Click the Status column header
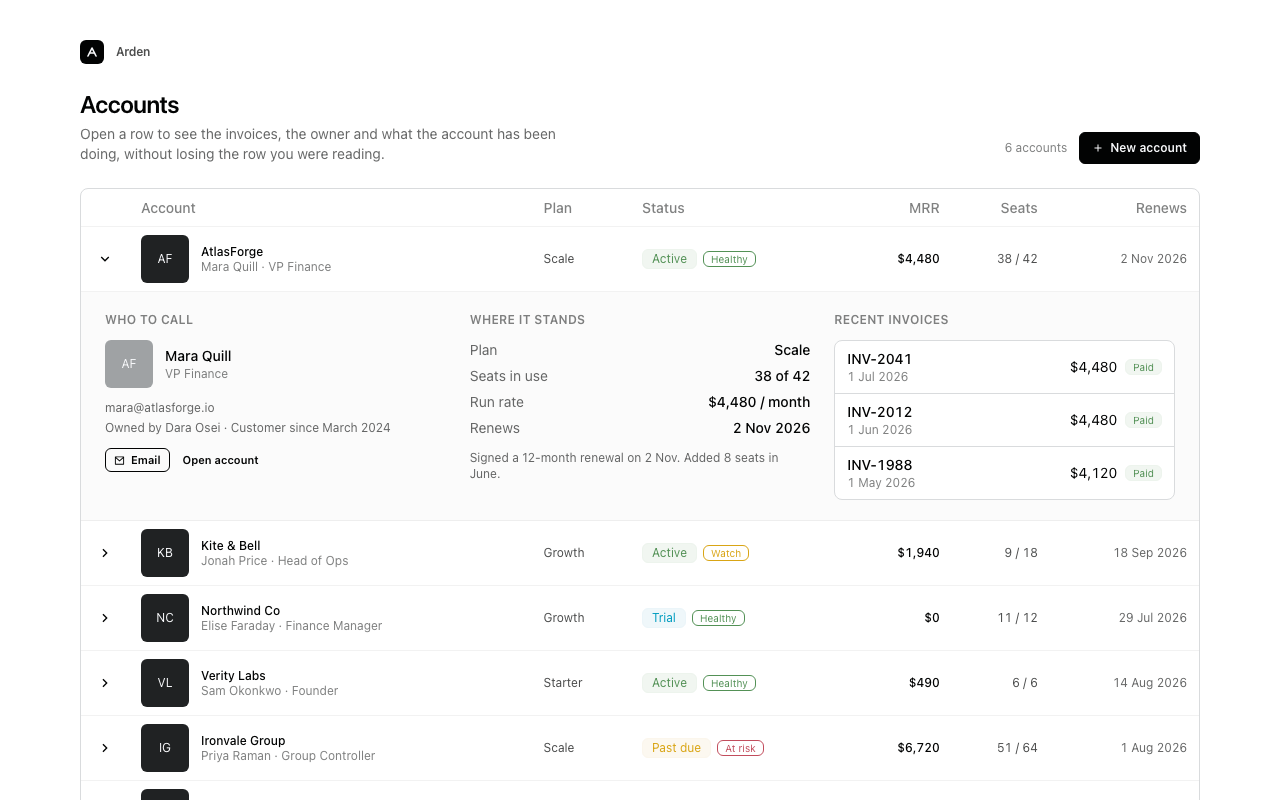 [663, 208]
